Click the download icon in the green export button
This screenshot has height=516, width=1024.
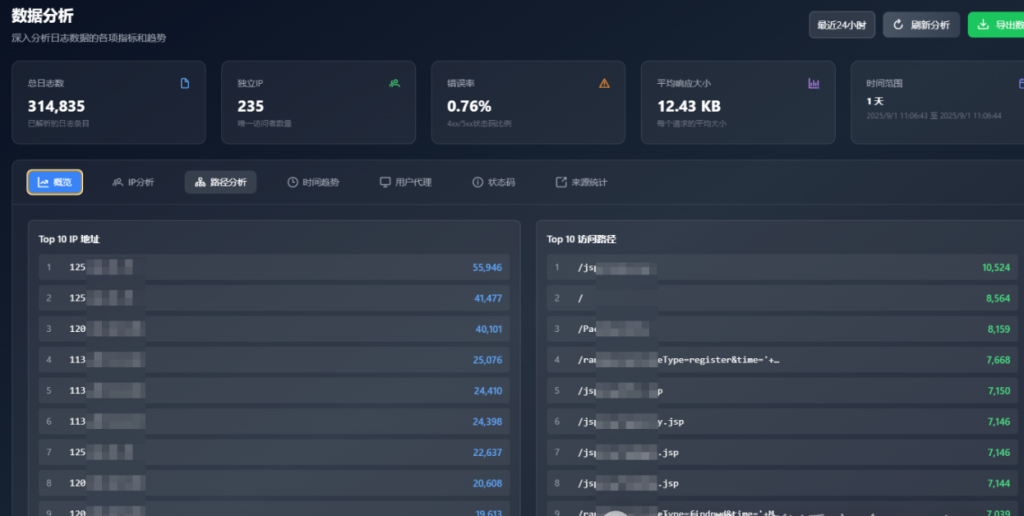[983, 25]
